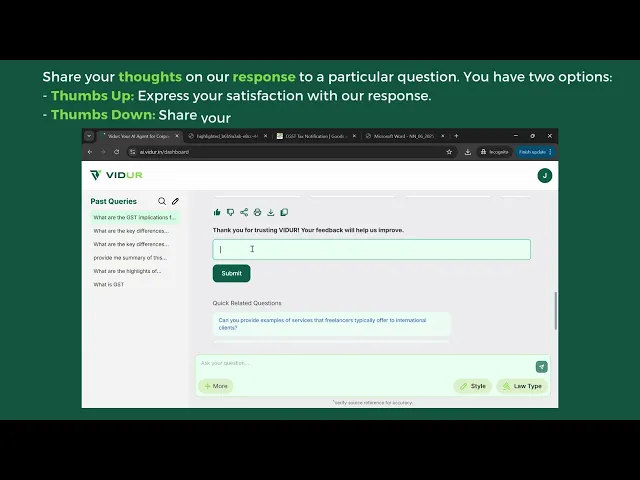This screenshot has height=480, width=640.
Task: Close the CGST Tax Notification tab
Action: (x=354, y=136)
